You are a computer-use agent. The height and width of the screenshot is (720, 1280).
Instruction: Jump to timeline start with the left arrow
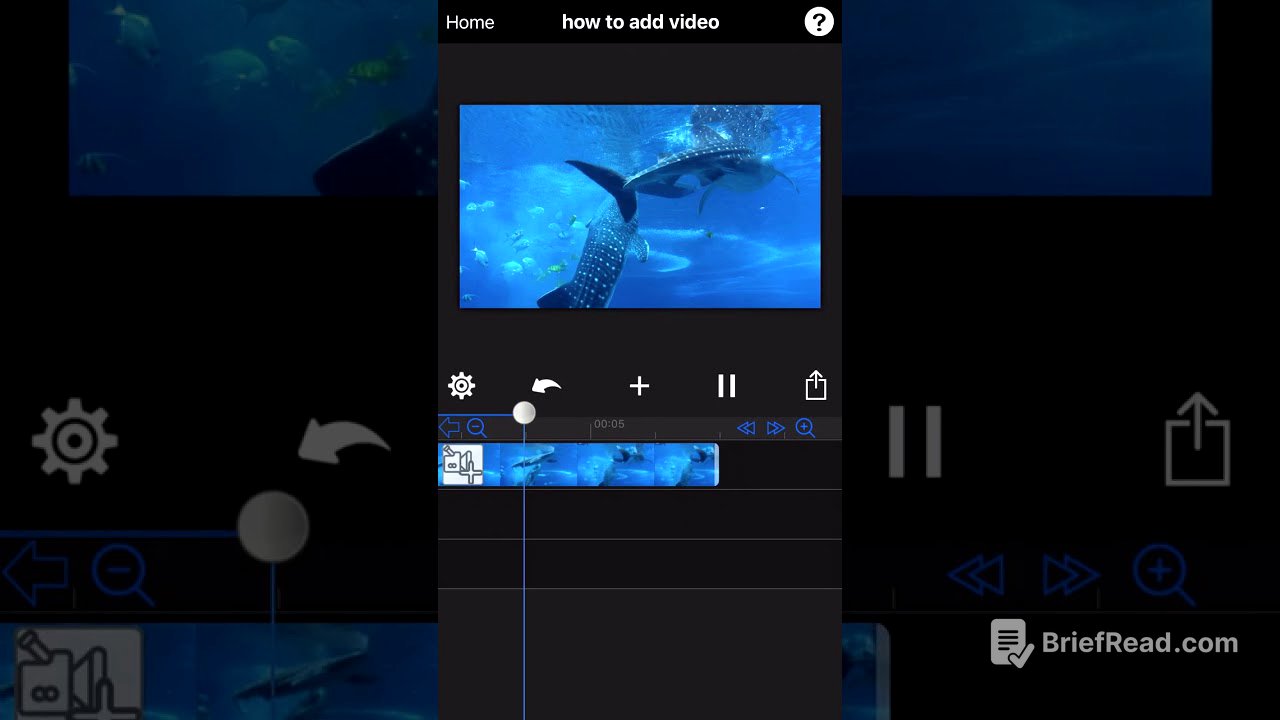pyautogui.click(x=449, y=428)
